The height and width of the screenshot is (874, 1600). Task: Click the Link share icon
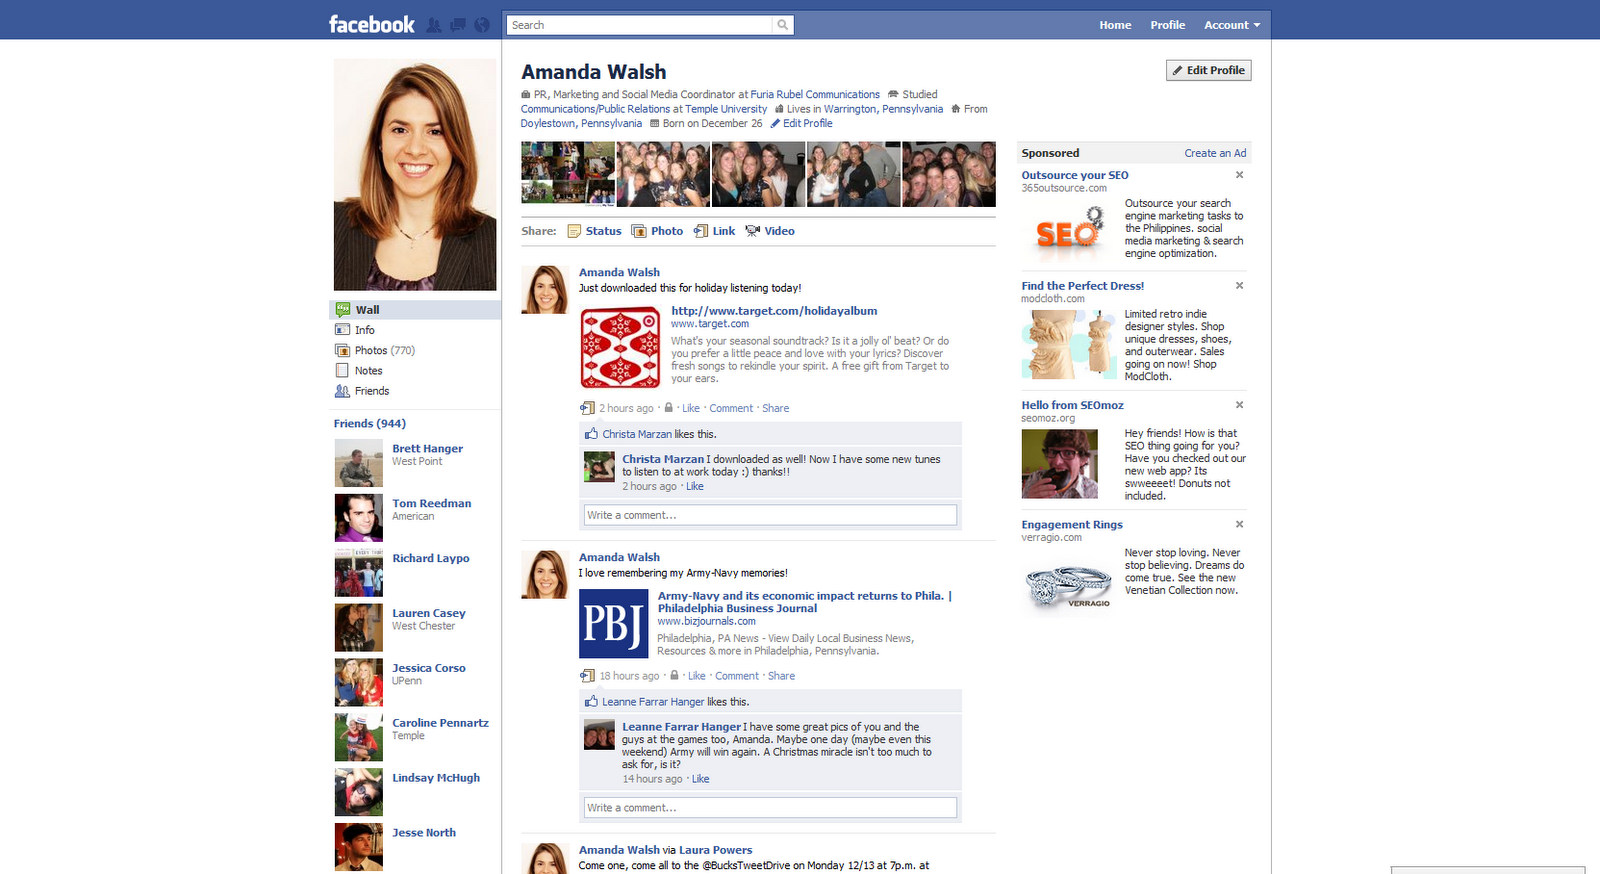point(701,231)
